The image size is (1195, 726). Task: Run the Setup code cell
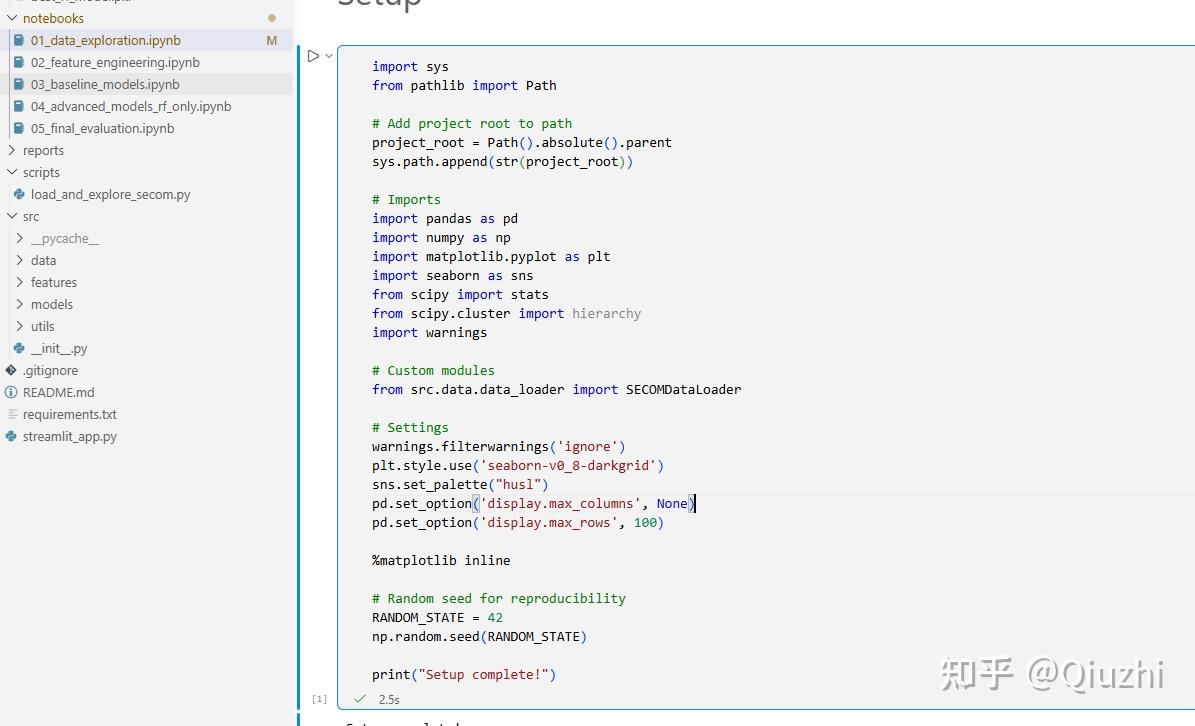click(312, 56)
